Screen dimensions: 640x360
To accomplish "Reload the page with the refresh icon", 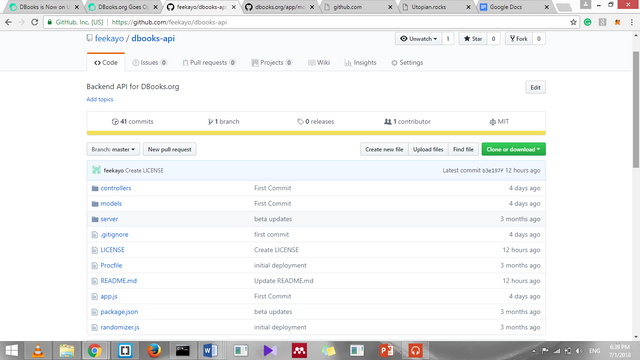I will 35,22.
